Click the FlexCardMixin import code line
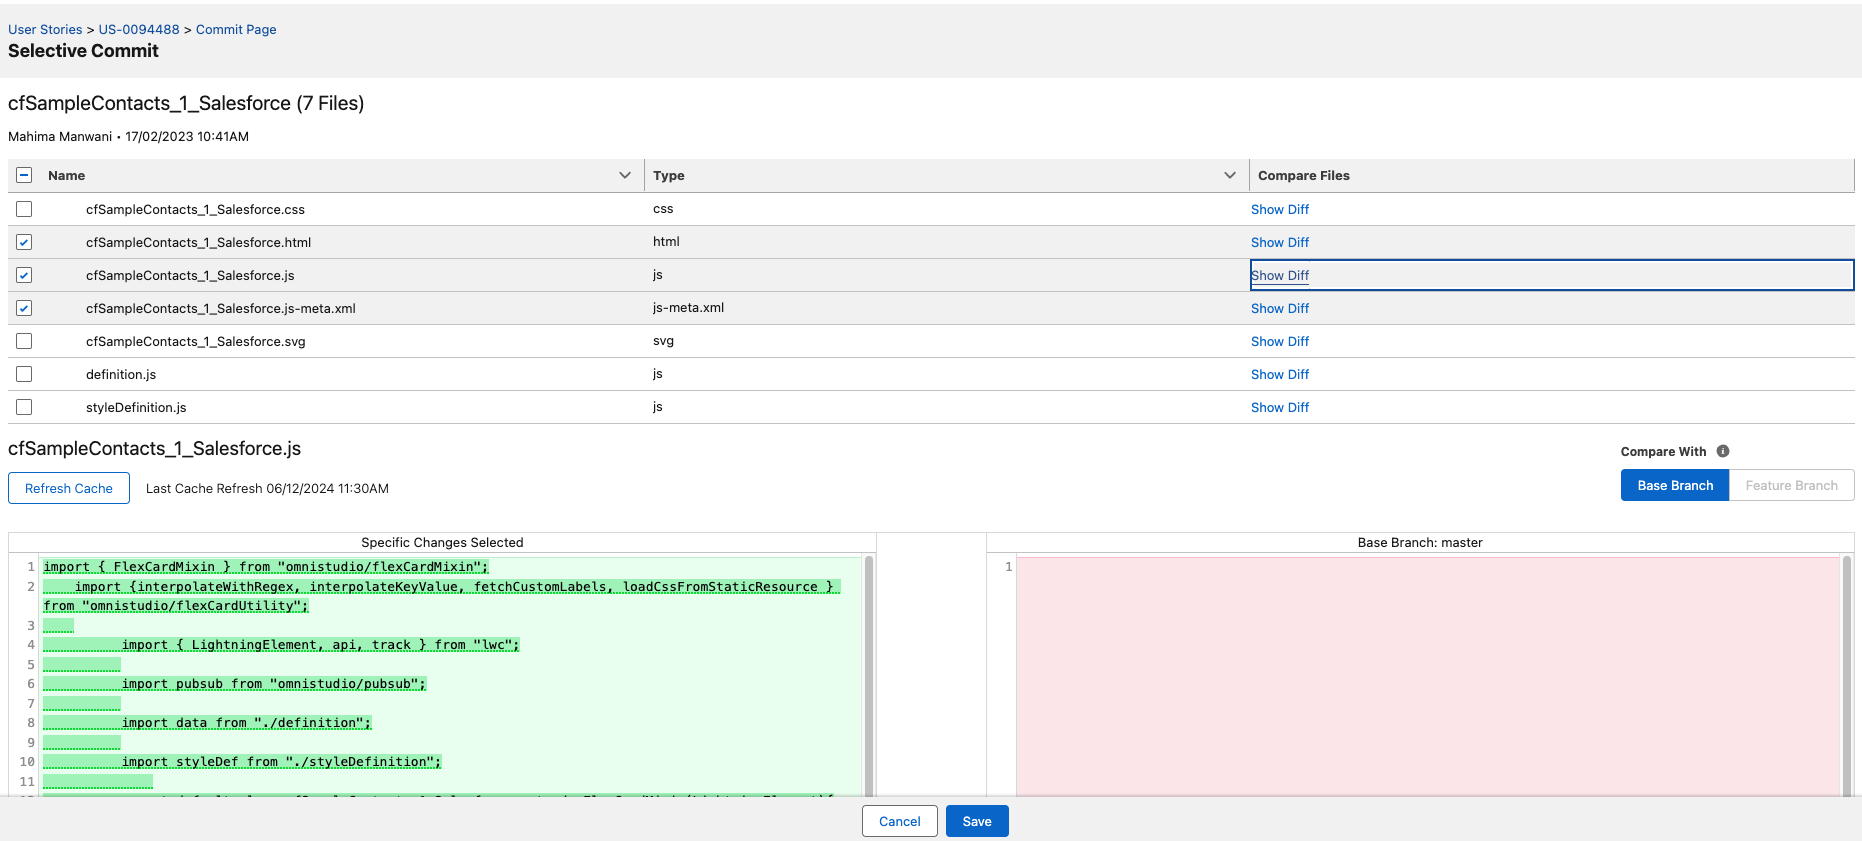 [266, 566]
